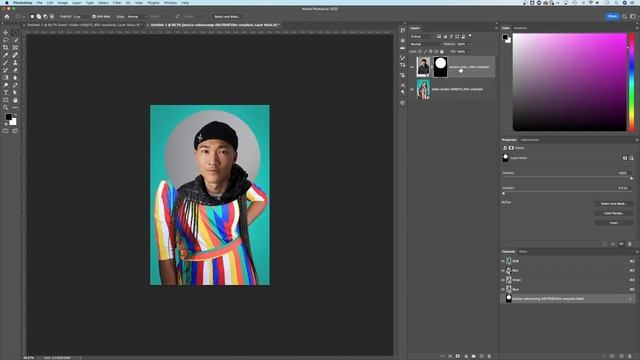Open the Window menu
Image resolution: width=640 pixels, height=360 pixels.
(x=170, y=2)
